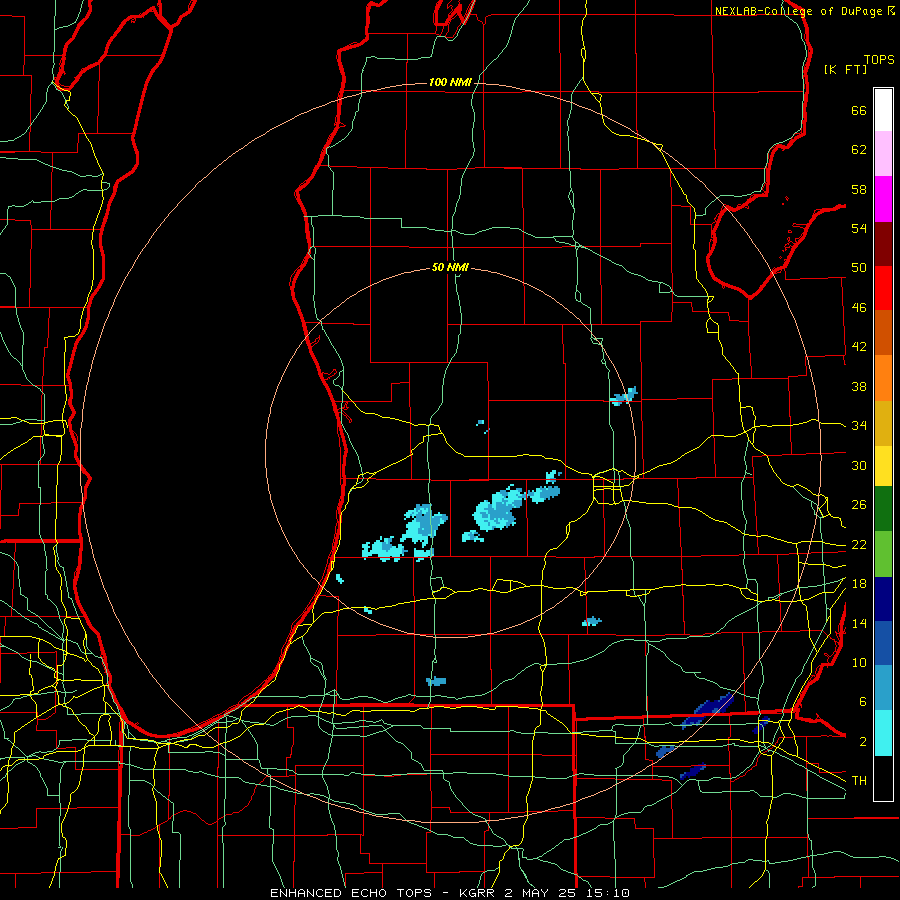
Task: Click the black TH threshold swatch
Action: point(883,778)
